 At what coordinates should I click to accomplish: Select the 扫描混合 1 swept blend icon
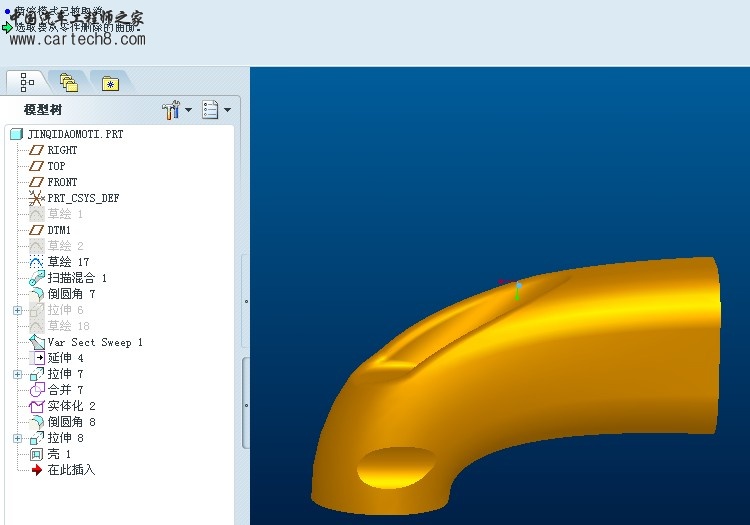click(37, 278)
